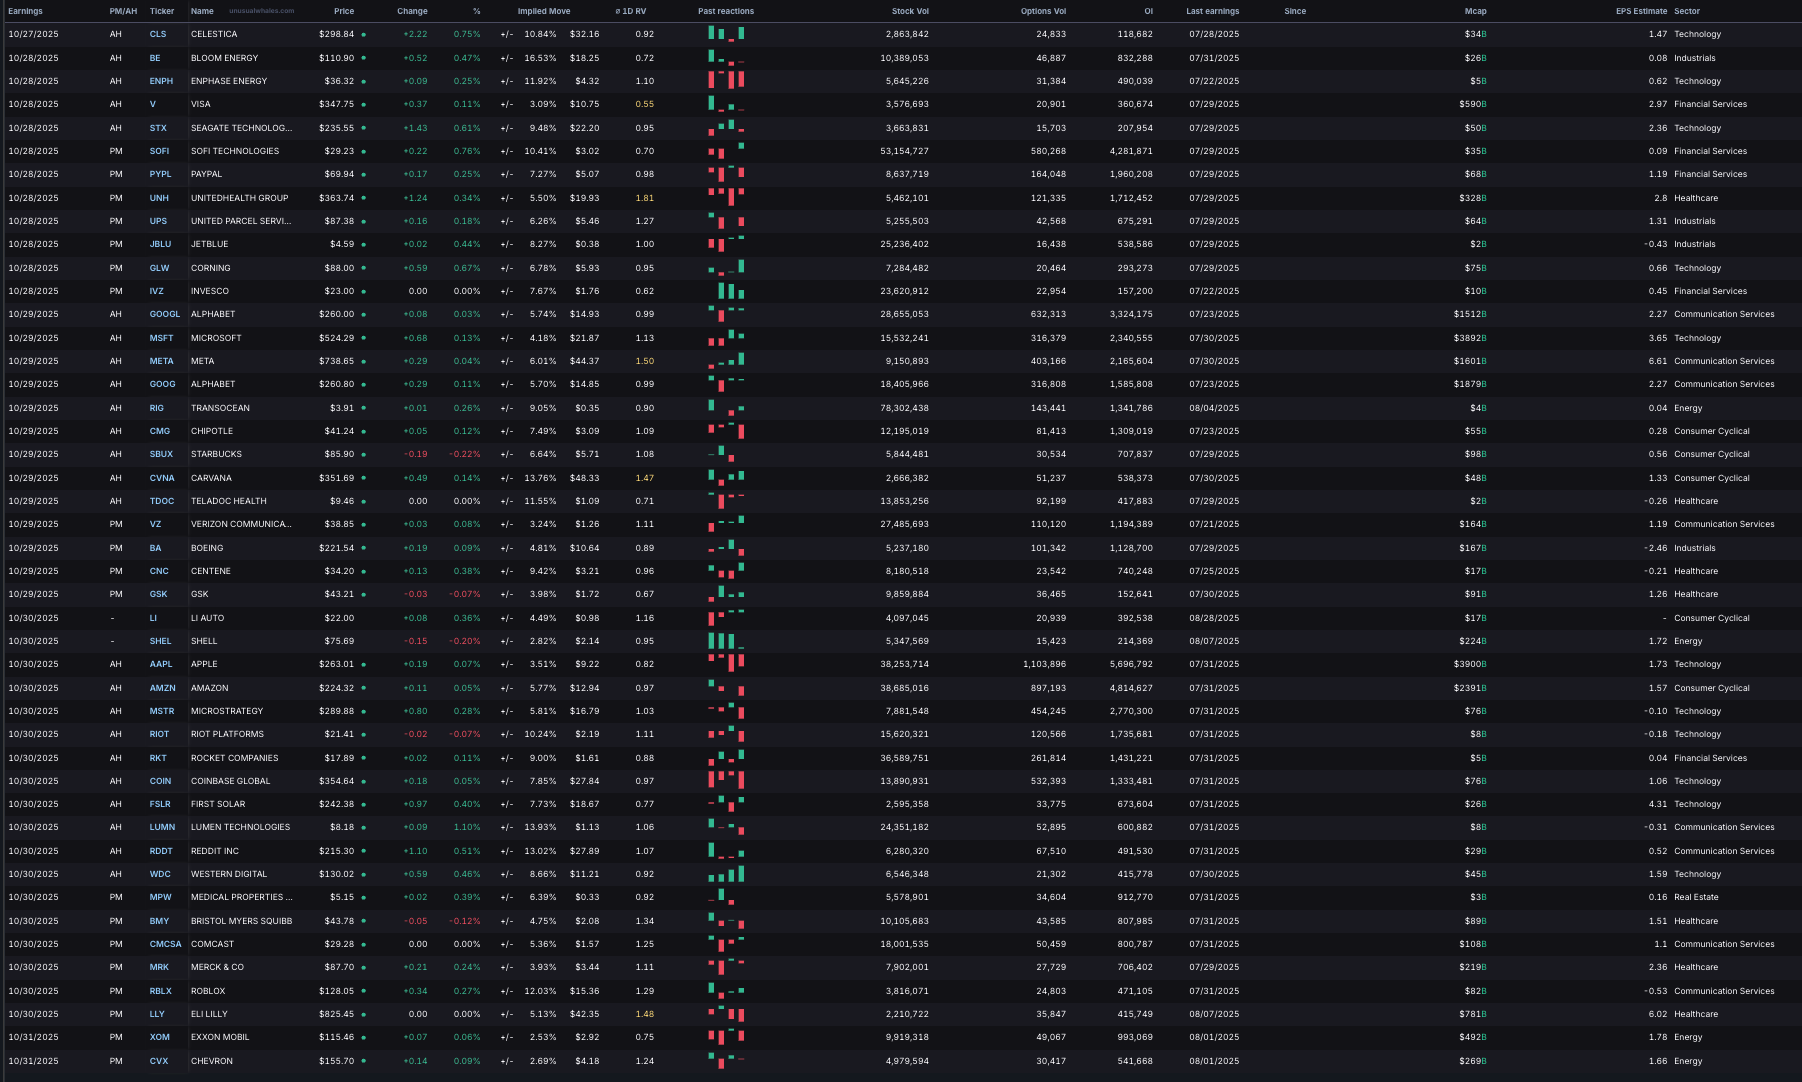
Task: View past reactions chart for TELADOC HEALTH
Action: tap(726, 501)
